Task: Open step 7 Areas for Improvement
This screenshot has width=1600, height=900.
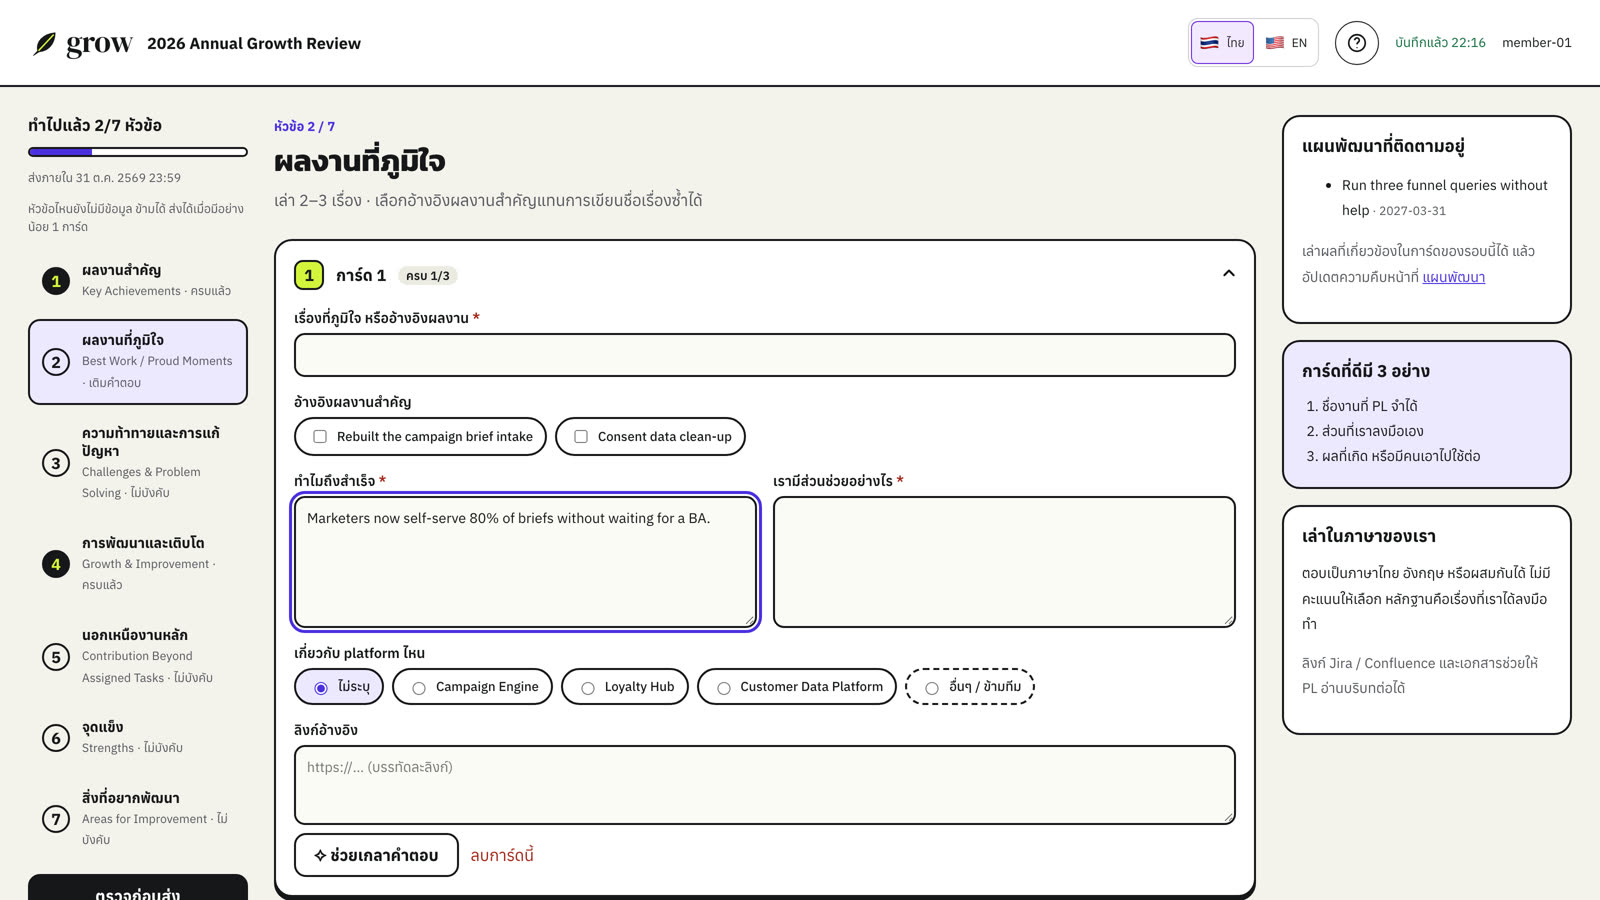Action: click(138, 818)
